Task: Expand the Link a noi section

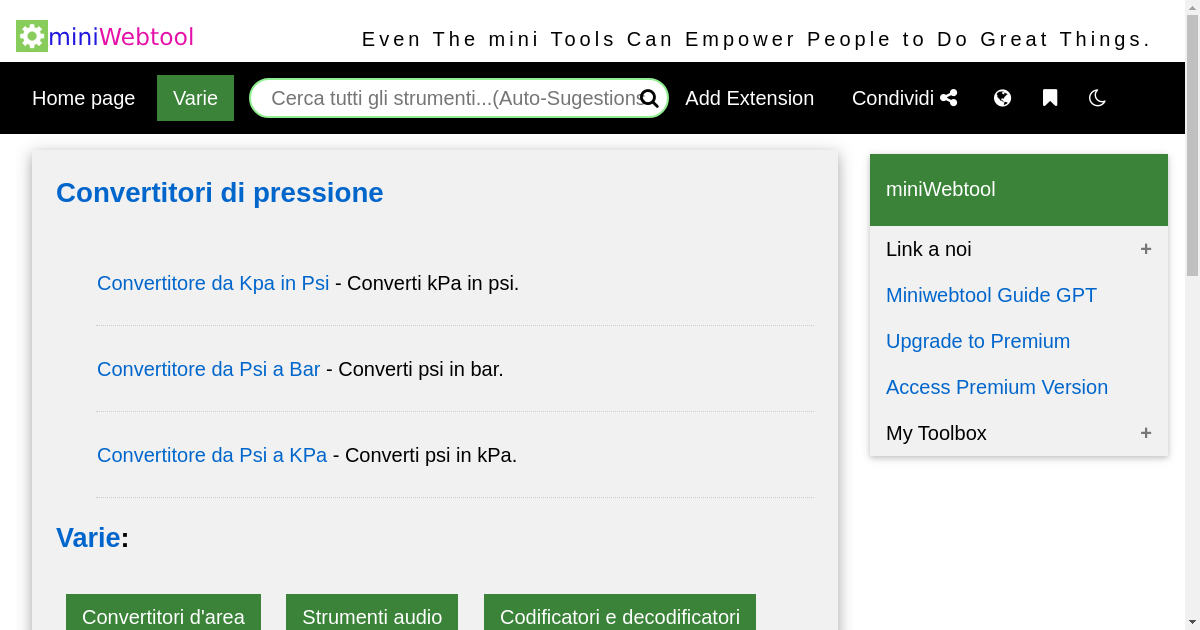Action: tap(1019, 249)
